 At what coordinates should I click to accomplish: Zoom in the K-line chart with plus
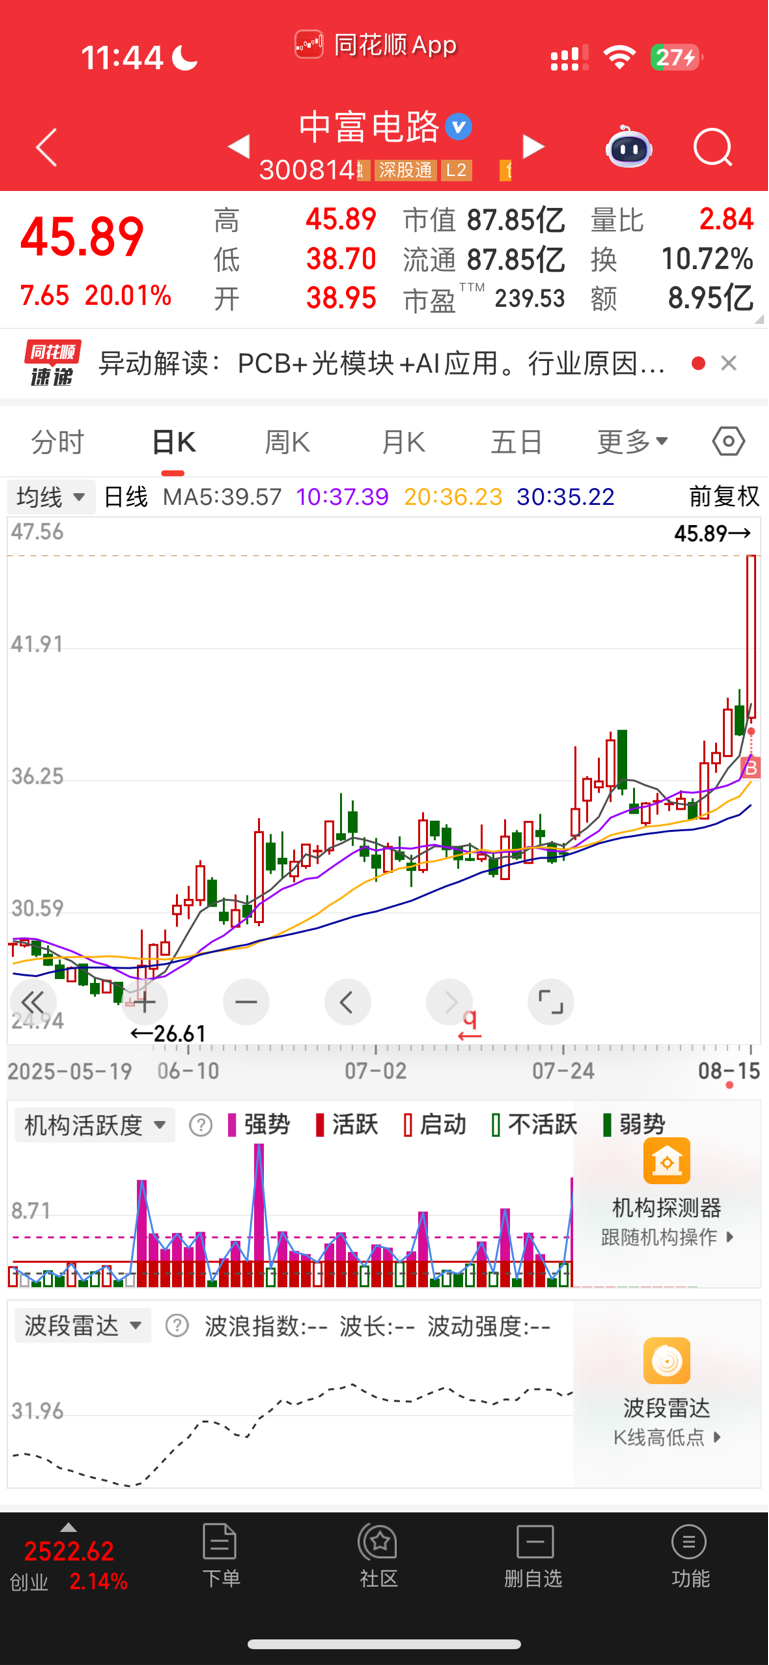pyautogui.click(x=144, y=1002)
